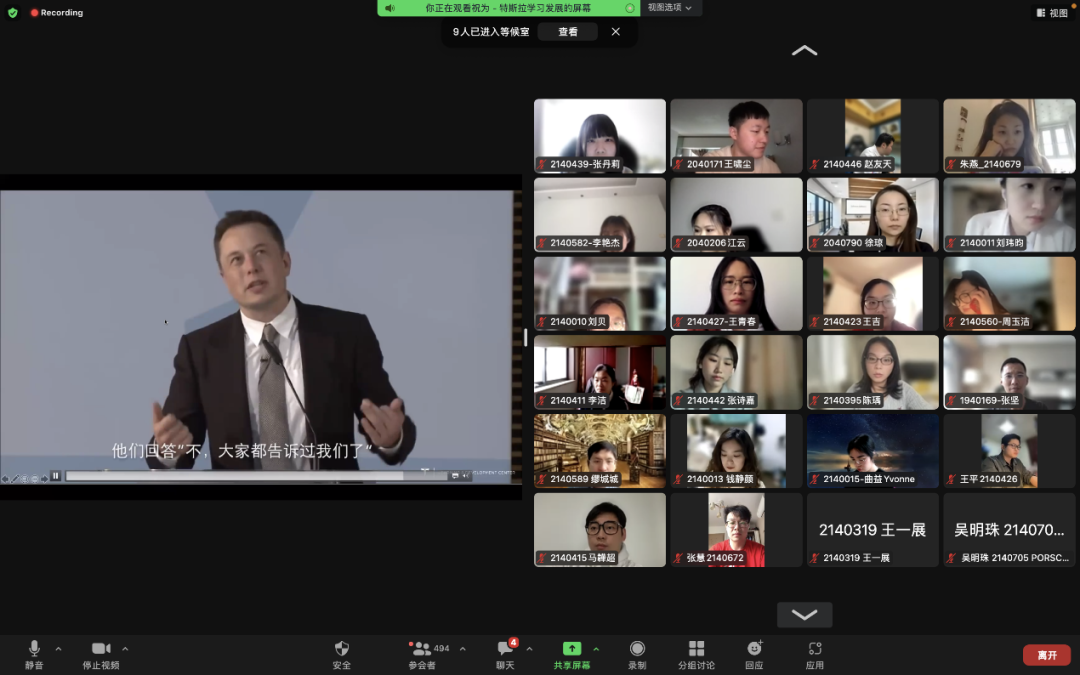Go to previous gallery page arrow
The height and width of the screenshot is (675, 1080).
[804, 50]
